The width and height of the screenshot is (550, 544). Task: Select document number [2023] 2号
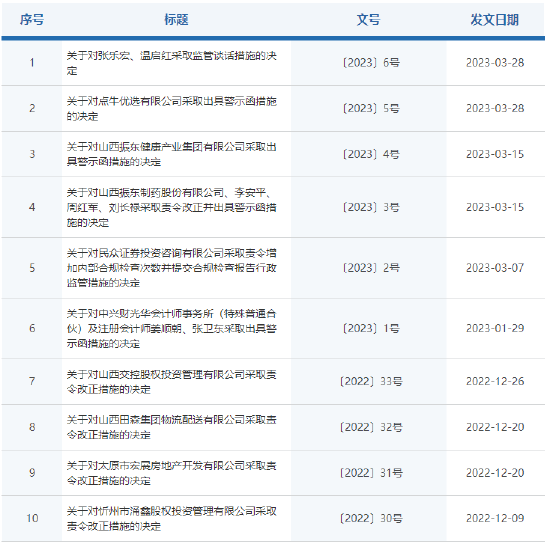(x=371, y=268)
